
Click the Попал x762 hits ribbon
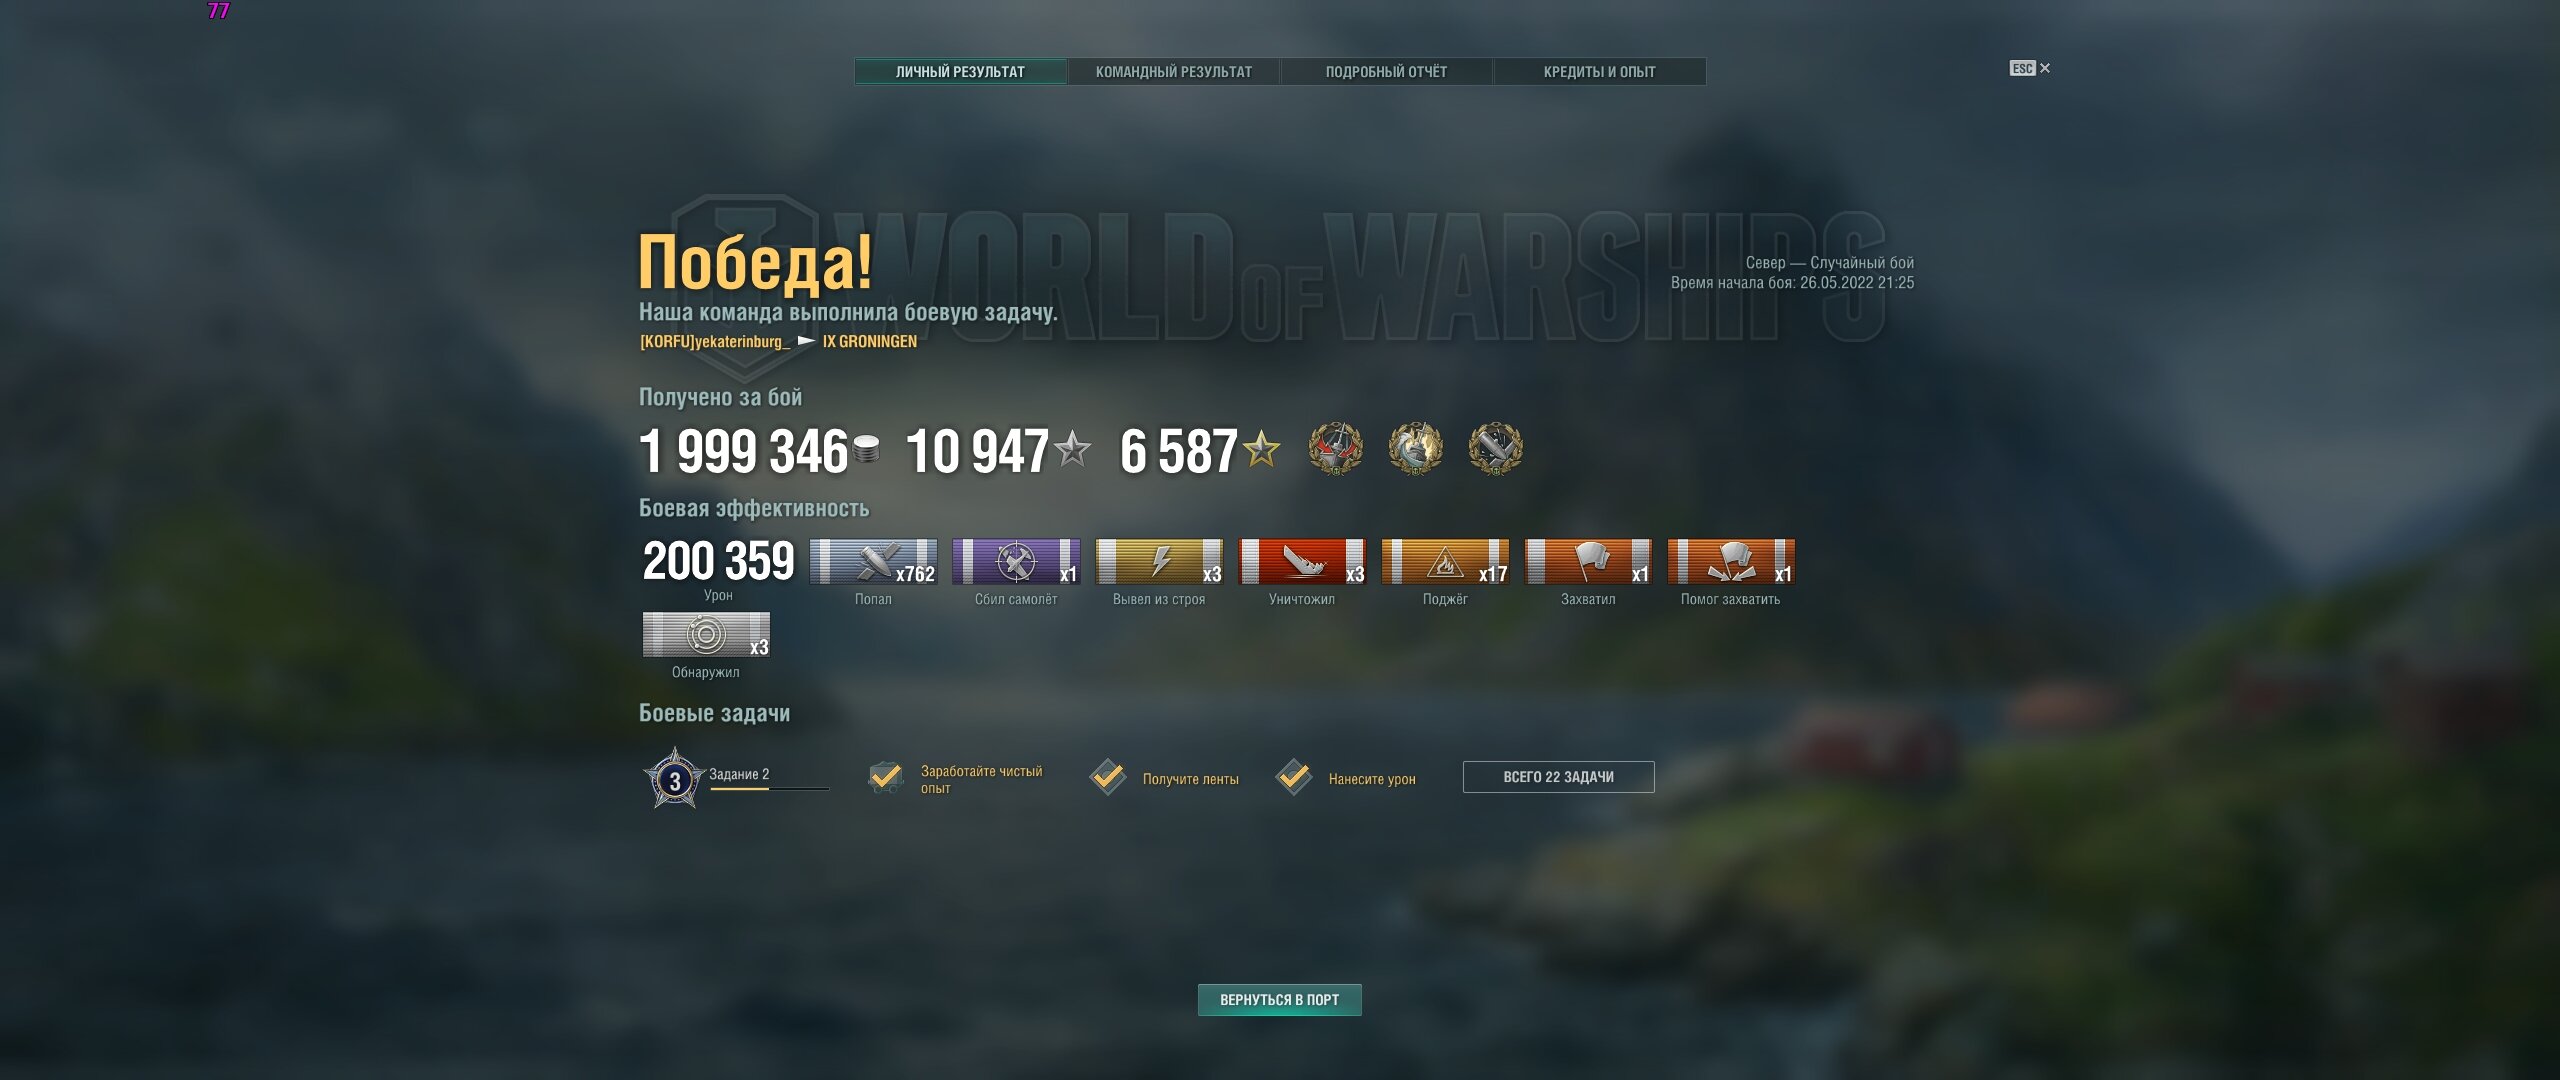click(x=873, y=561)
